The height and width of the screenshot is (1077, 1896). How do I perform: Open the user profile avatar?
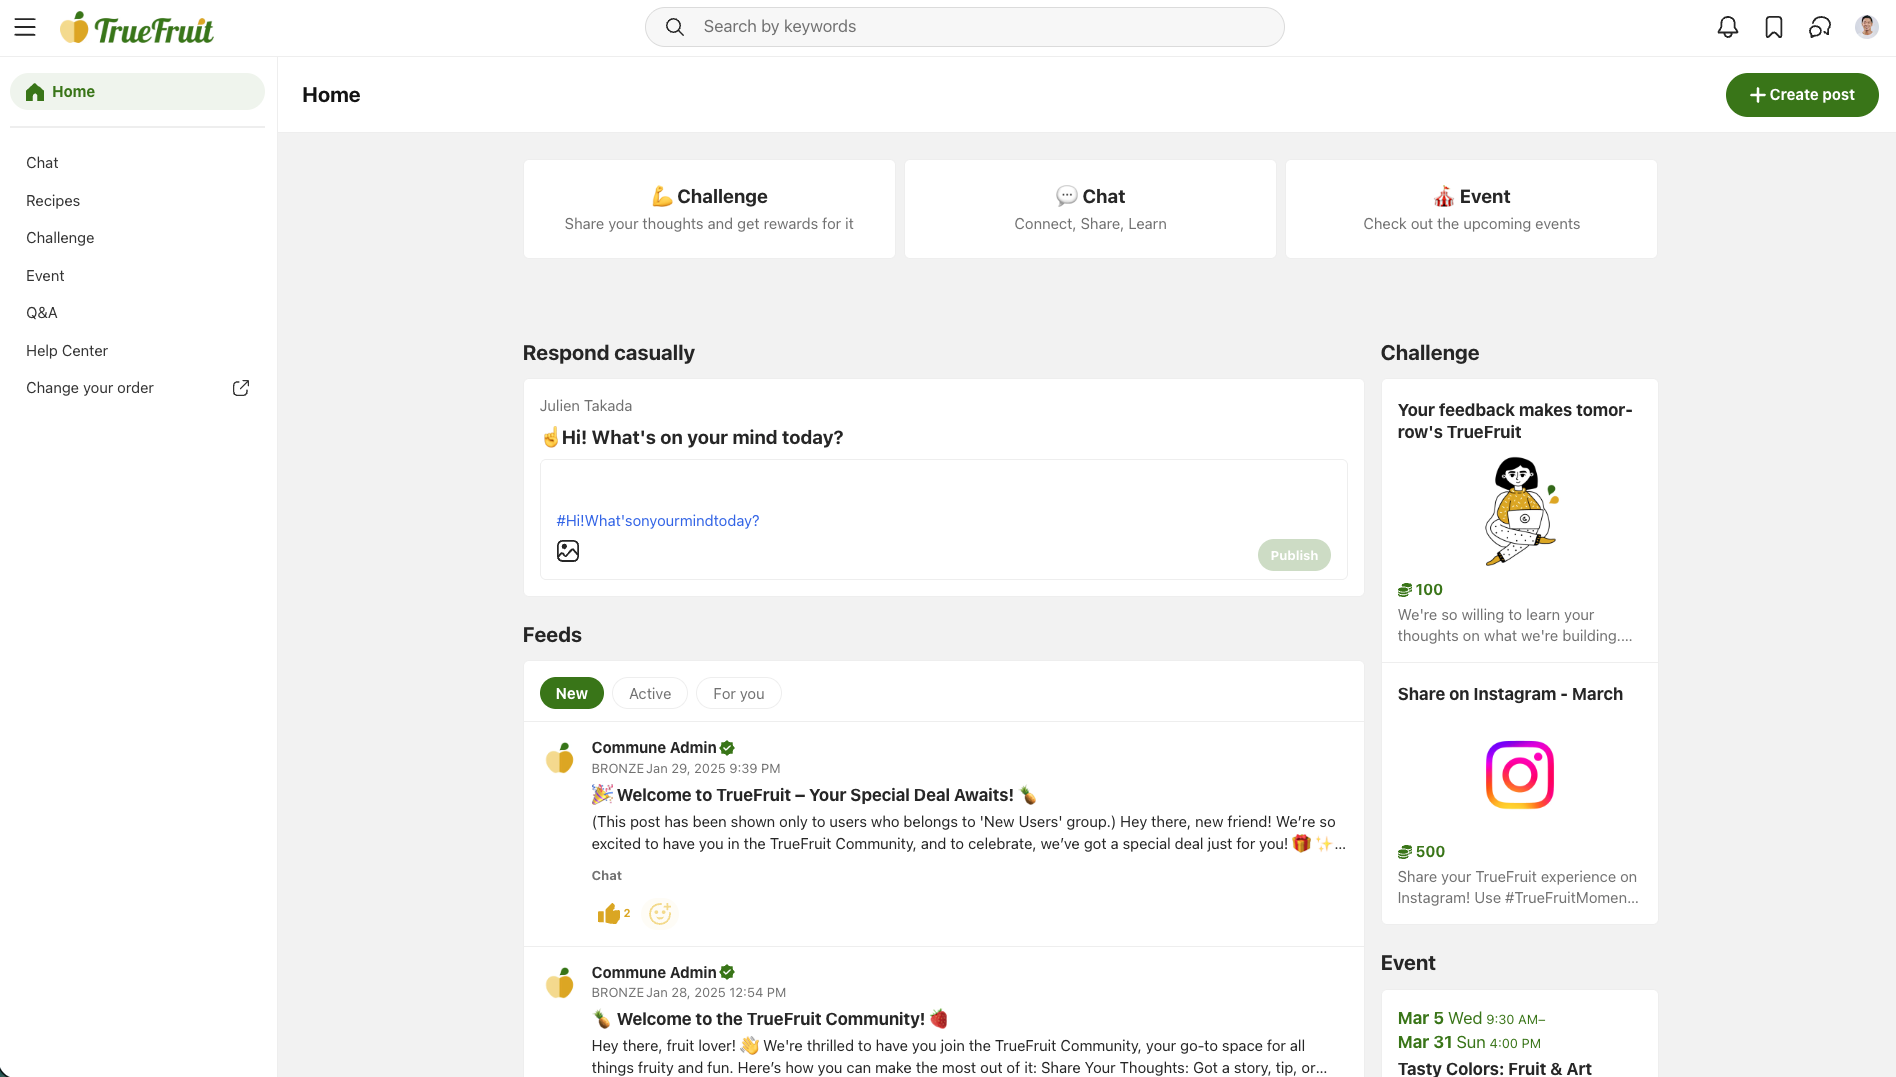point(1866,27)
